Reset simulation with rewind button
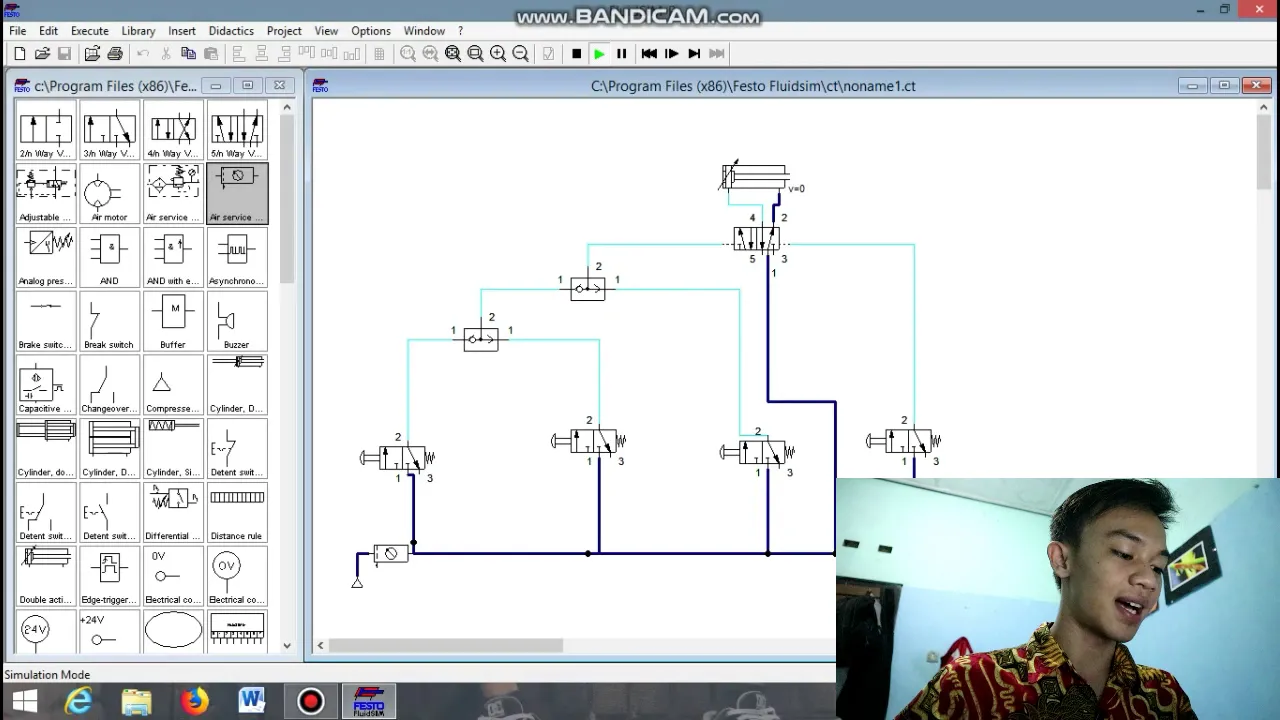1280x720 pixels. click(649, 54)
